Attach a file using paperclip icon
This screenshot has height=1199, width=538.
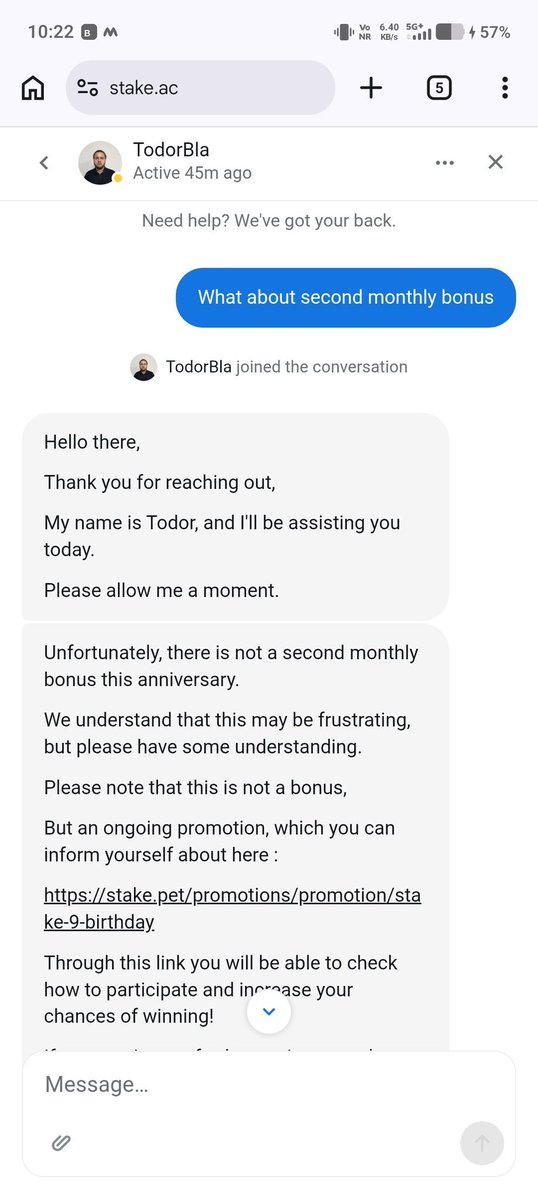point(61,1143)
